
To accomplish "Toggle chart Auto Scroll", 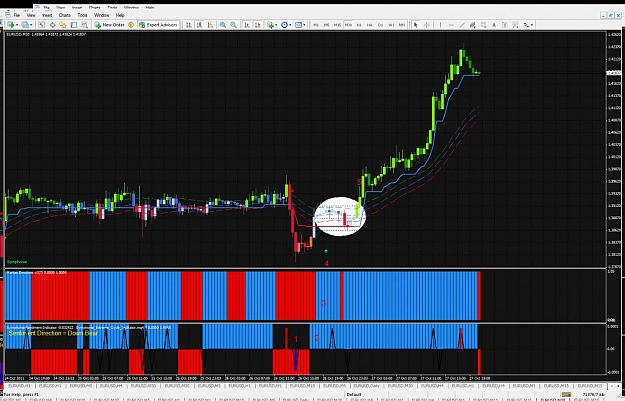I will [x=247, y=25].
